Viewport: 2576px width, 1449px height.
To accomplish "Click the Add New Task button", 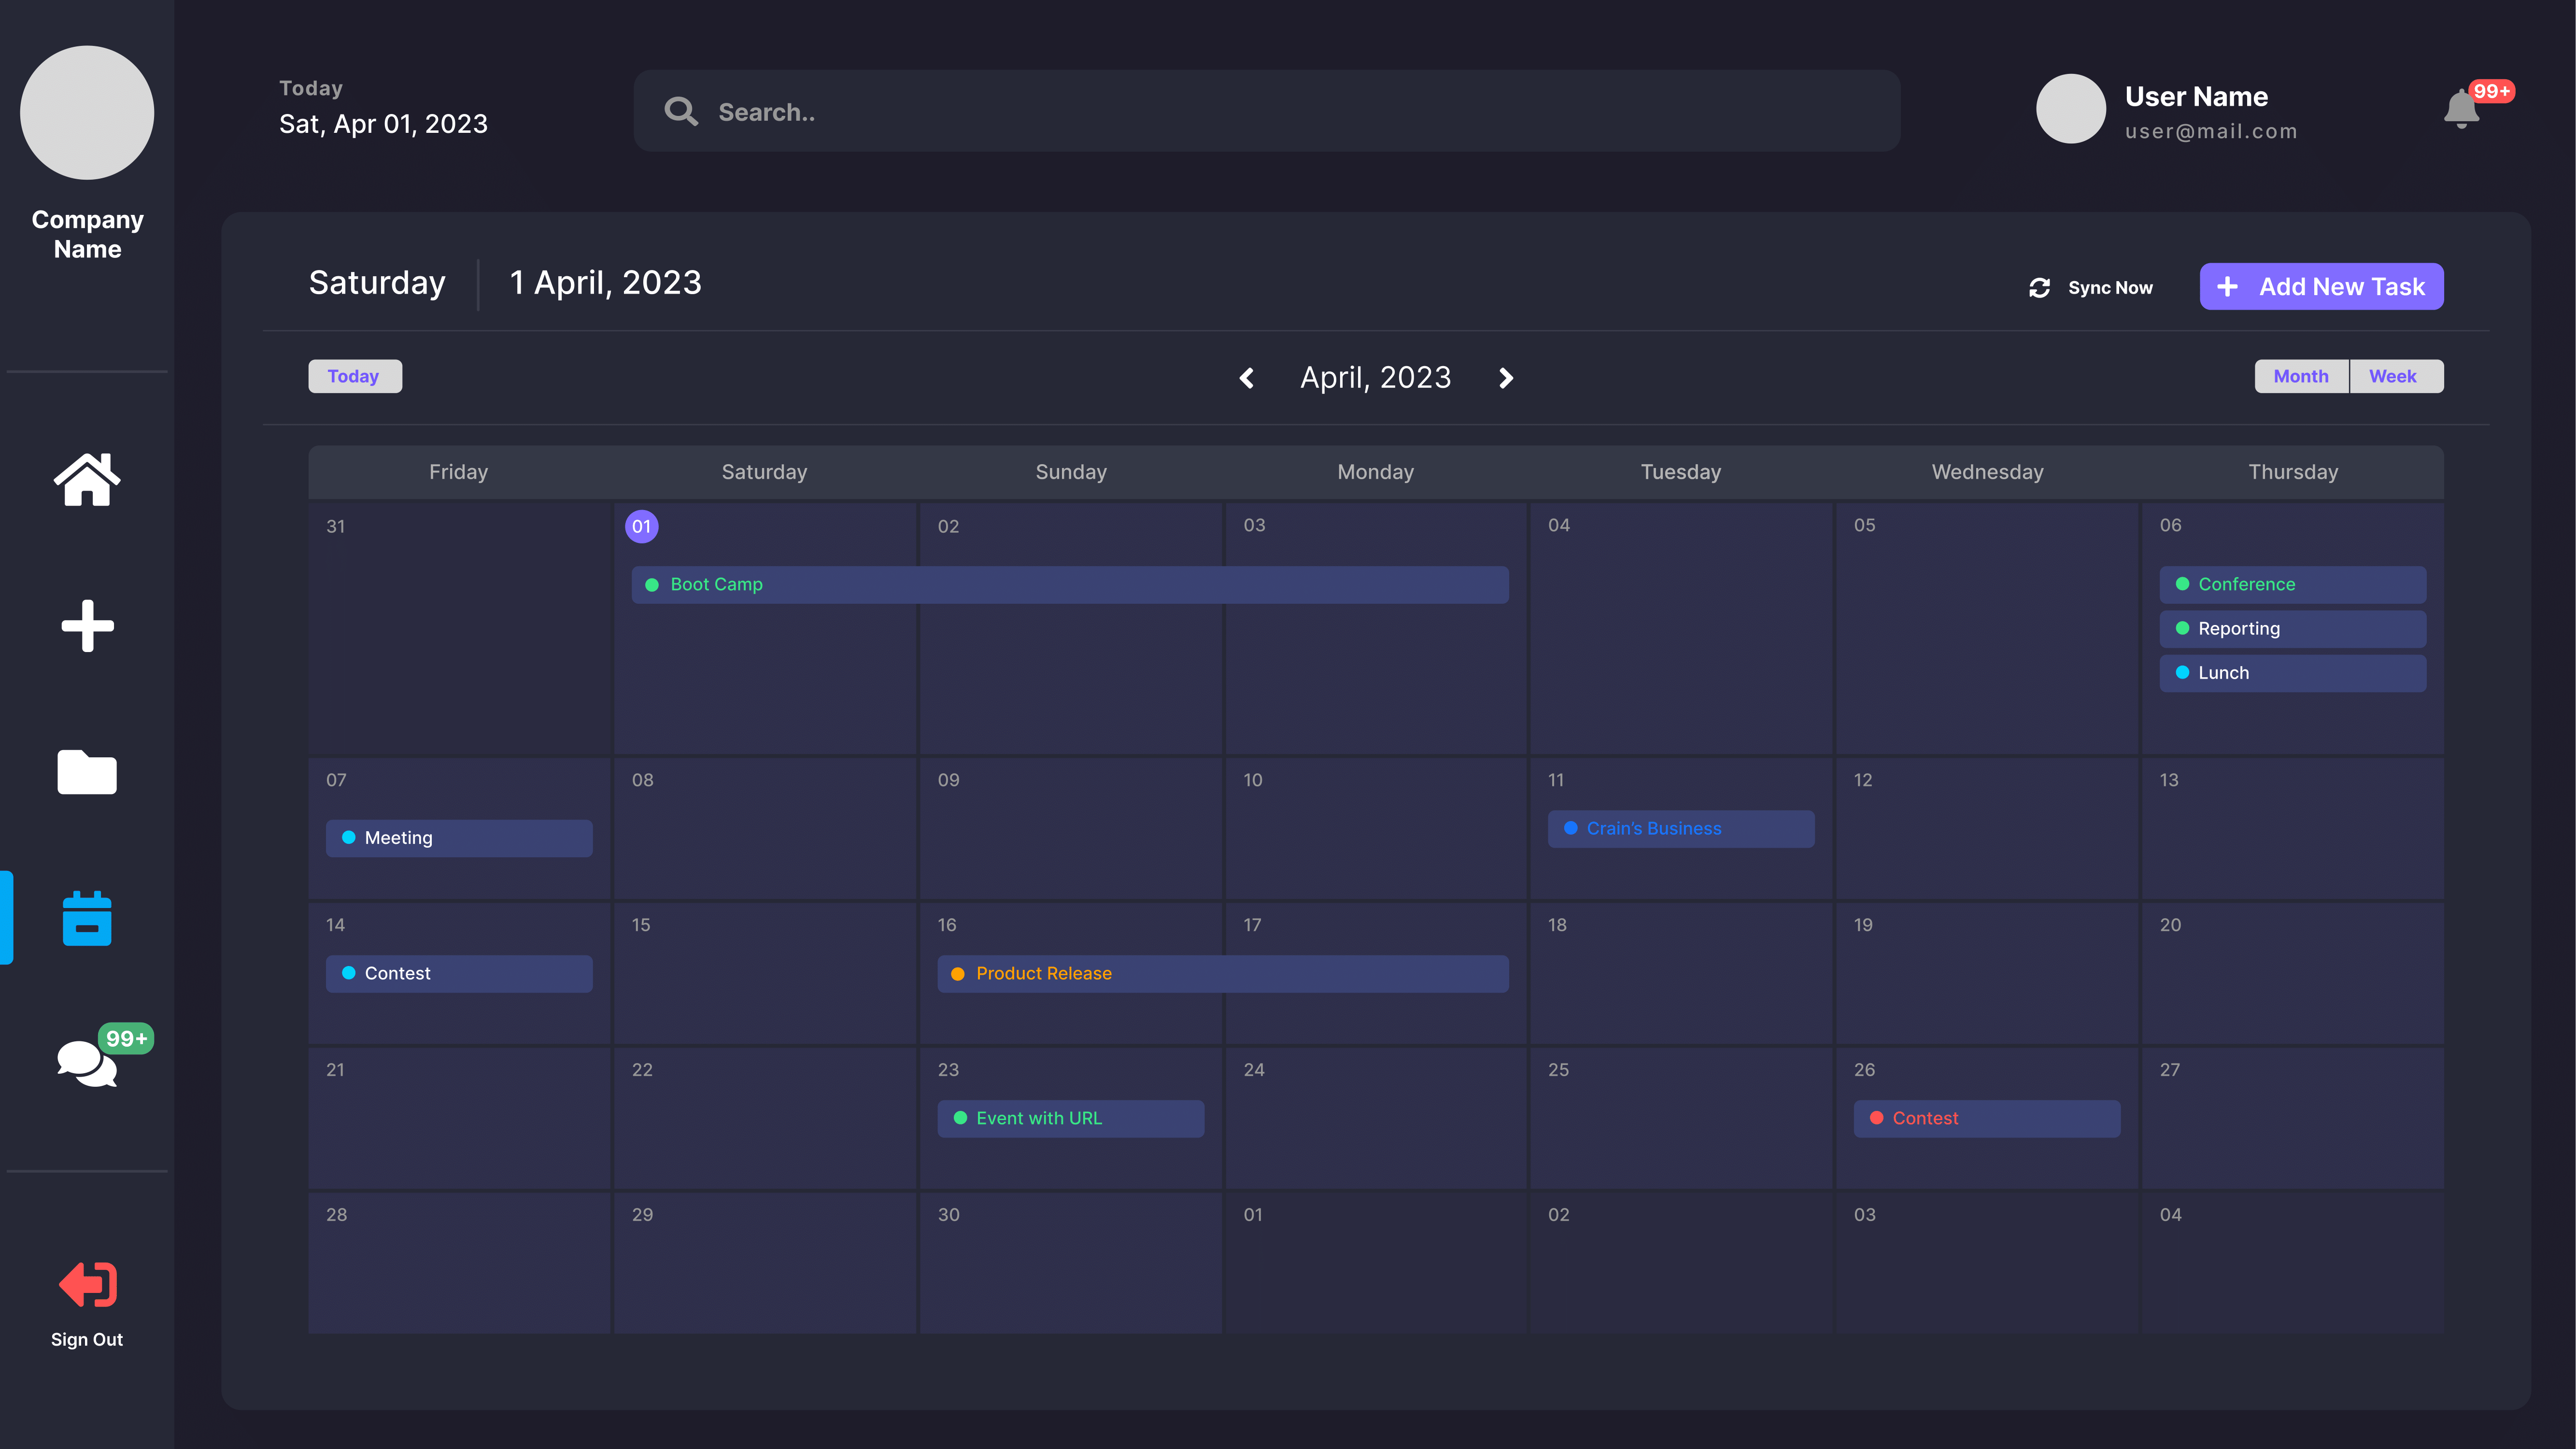I will click(2321, 287).
